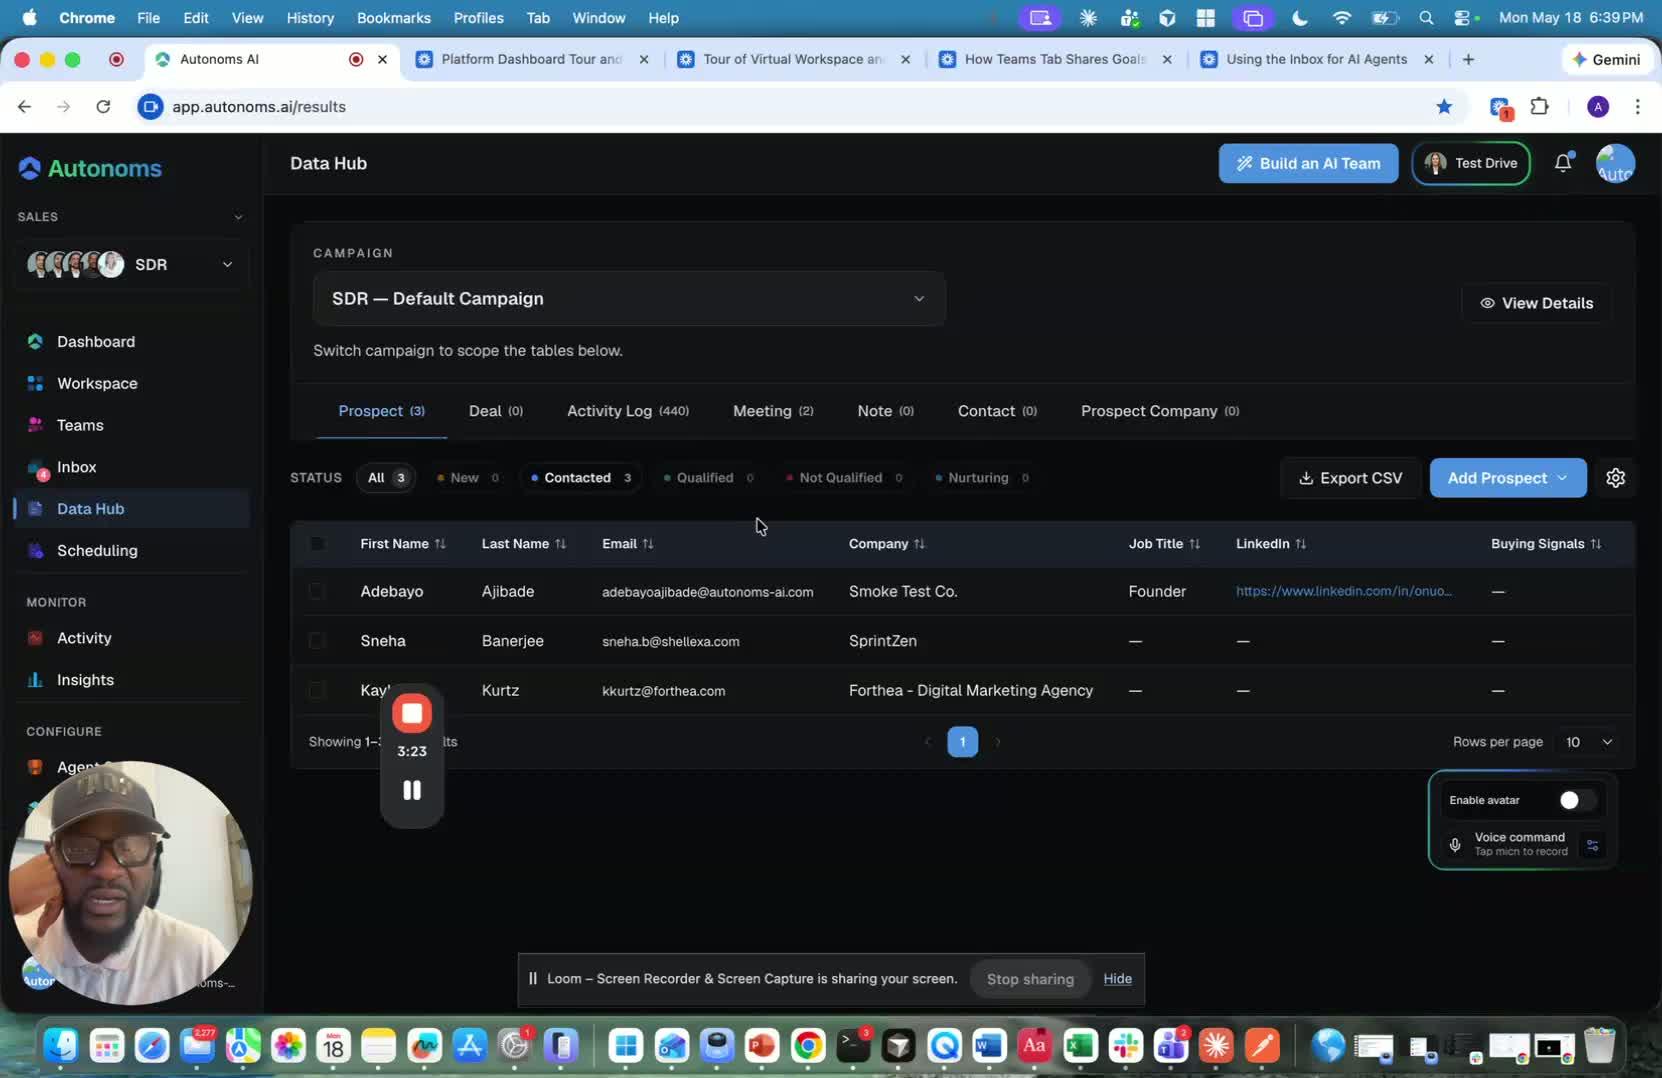Screen dimensions: 1662x1078
Task: Click the voice command microphone icon
Action: click(x=1455, y=845)
